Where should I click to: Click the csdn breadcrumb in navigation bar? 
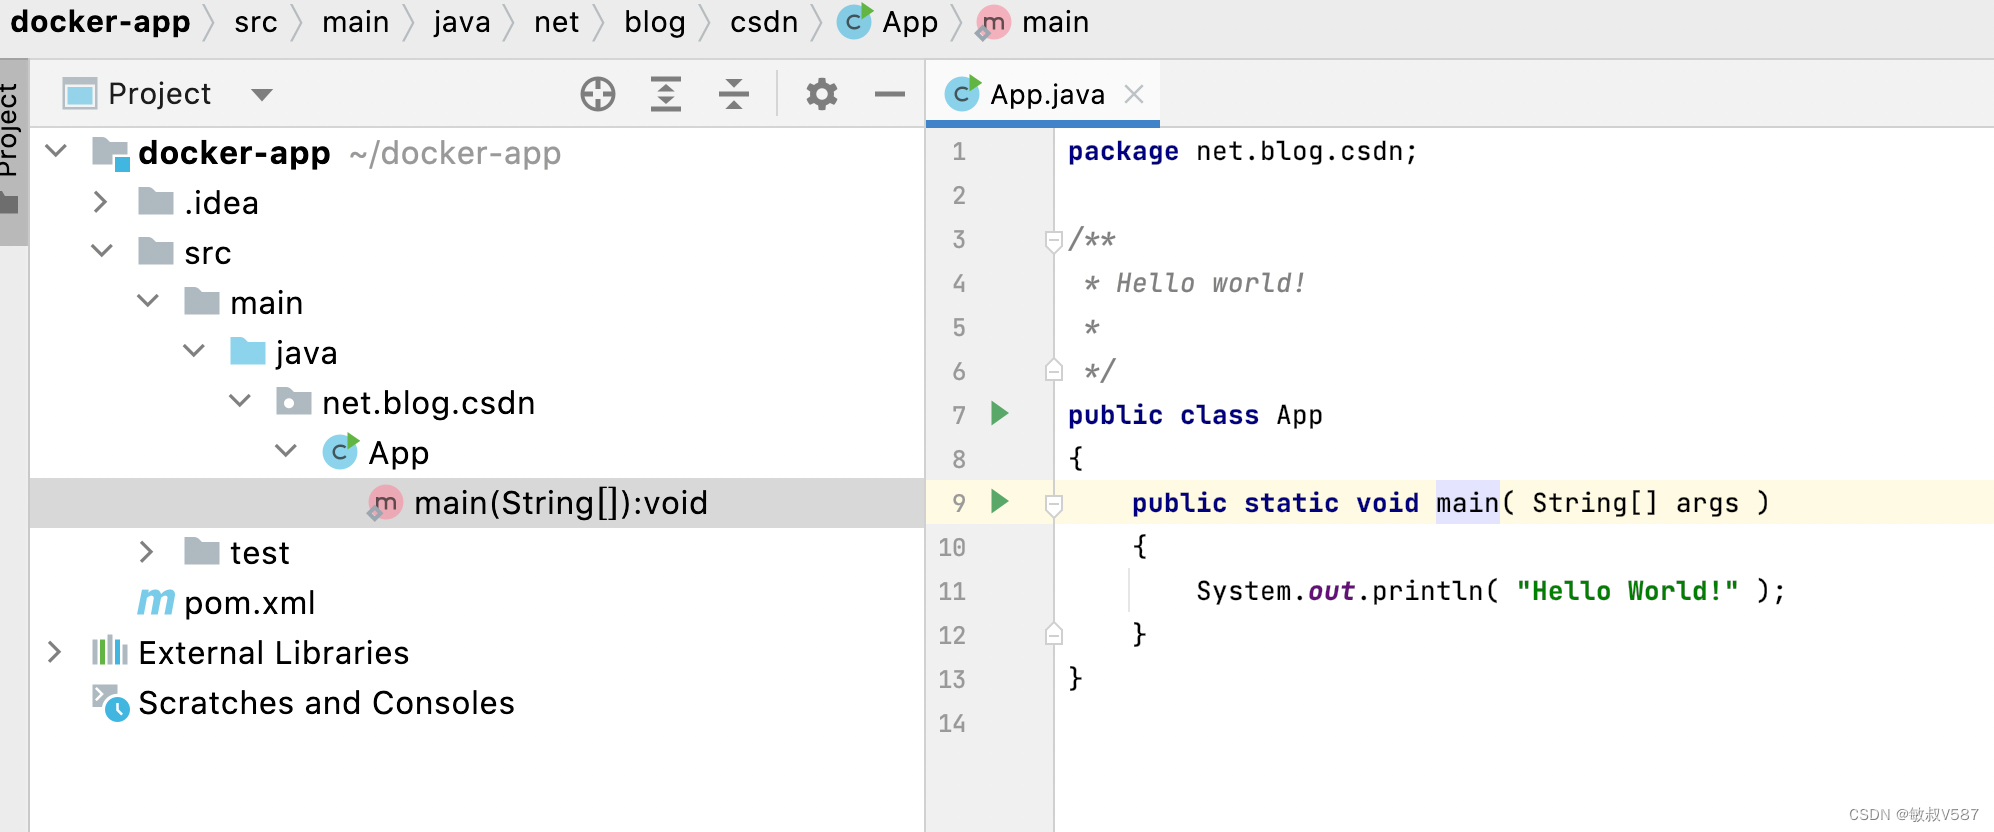tap(763, 22)
